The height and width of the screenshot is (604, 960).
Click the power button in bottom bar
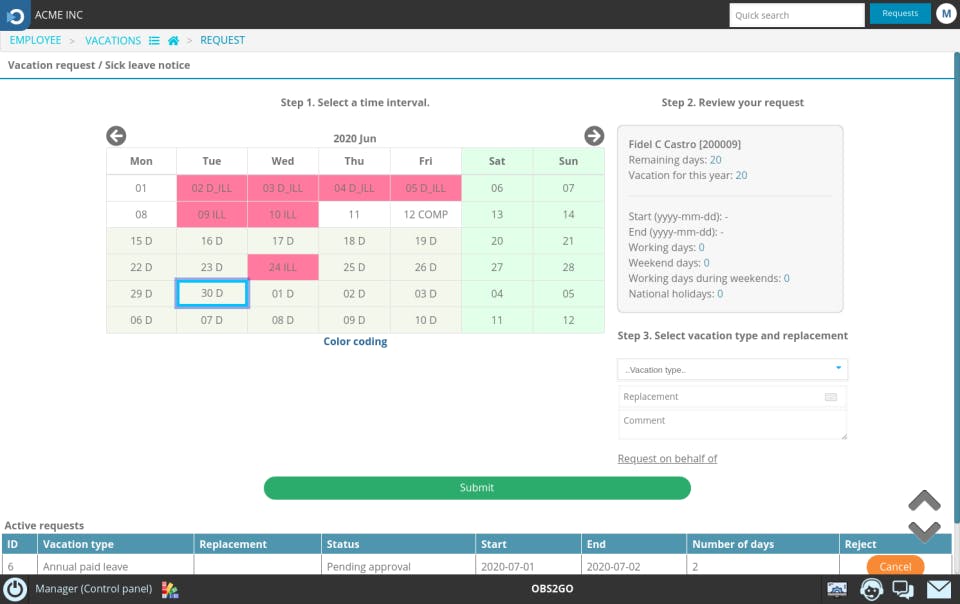pyautogui.click(x=15, y=589)
